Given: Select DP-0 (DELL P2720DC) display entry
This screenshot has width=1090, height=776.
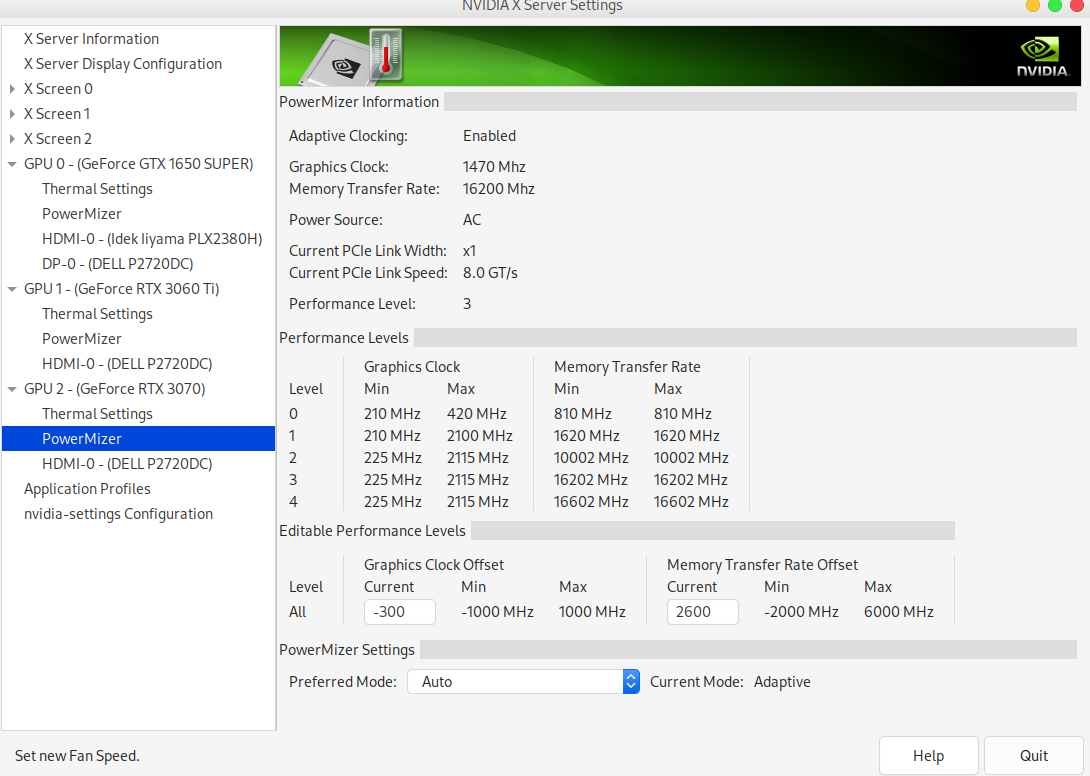Looking at the screenshot, I should tap(117, 264).
